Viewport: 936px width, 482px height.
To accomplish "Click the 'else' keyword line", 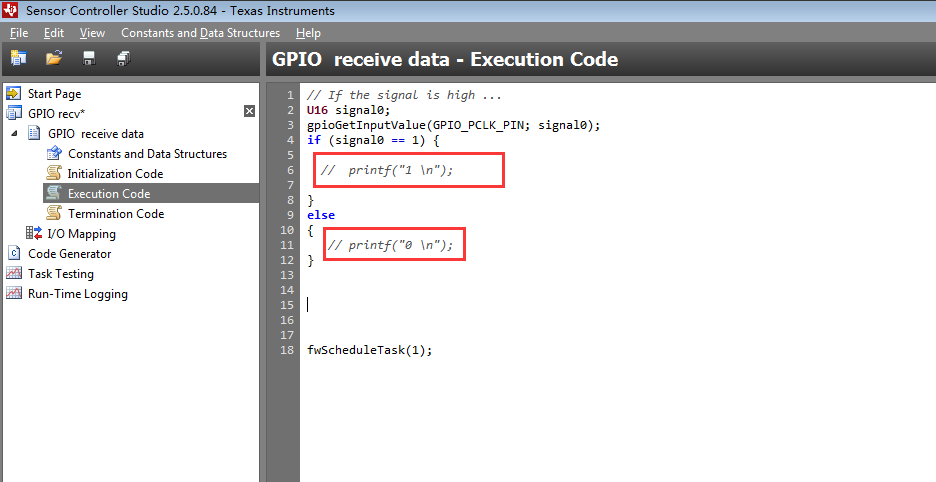I will click(321, 215).
